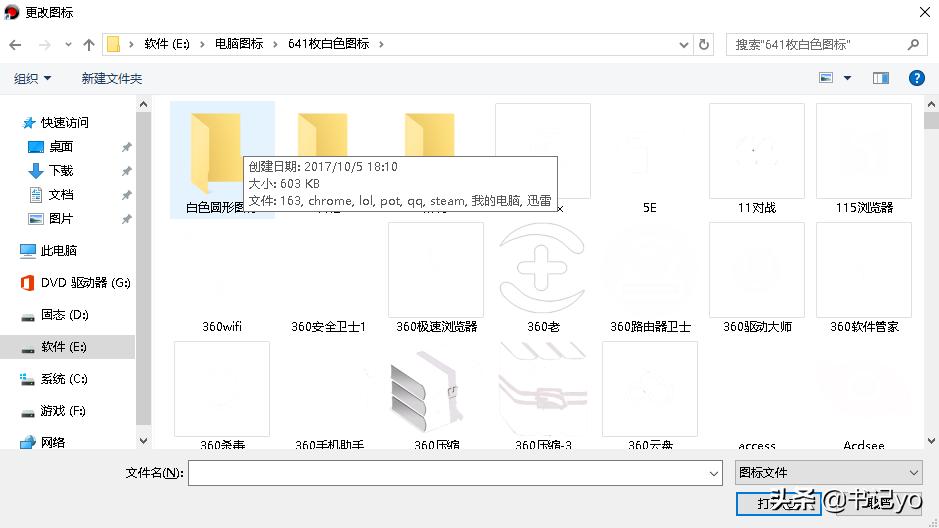Select the 11对战 icon file
The width and height of the screenshot is (939, 528).
[x=757, y=160]
